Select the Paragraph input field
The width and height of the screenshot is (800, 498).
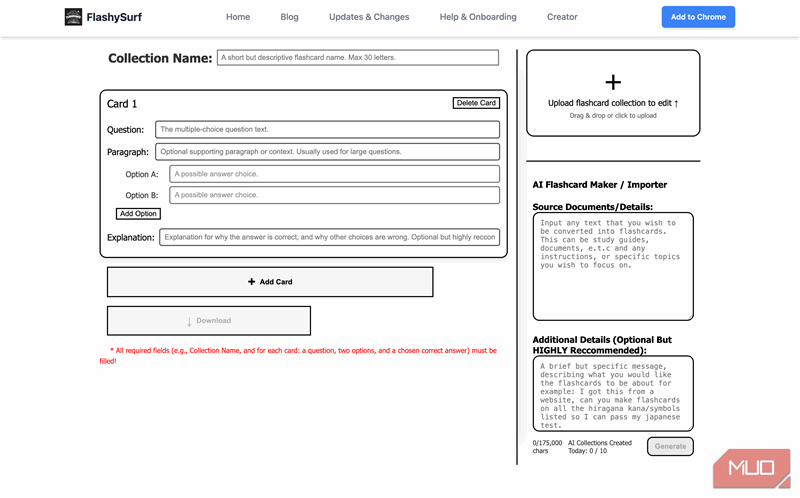pyautogui.click(x=327, y=152)
